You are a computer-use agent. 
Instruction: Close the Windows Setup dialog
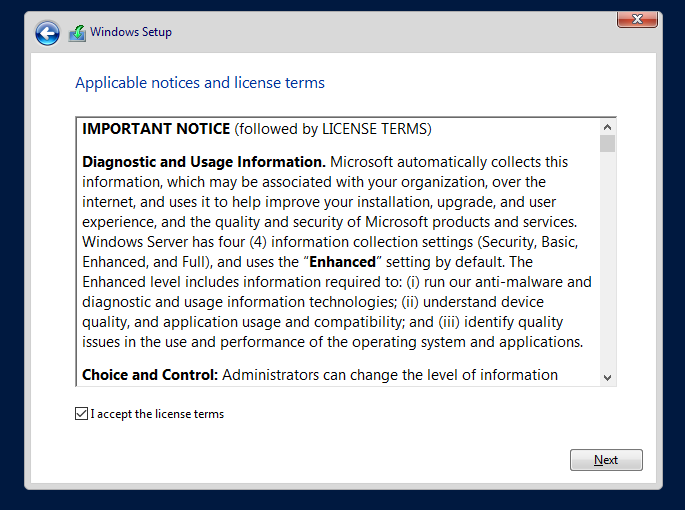(637, 19)
